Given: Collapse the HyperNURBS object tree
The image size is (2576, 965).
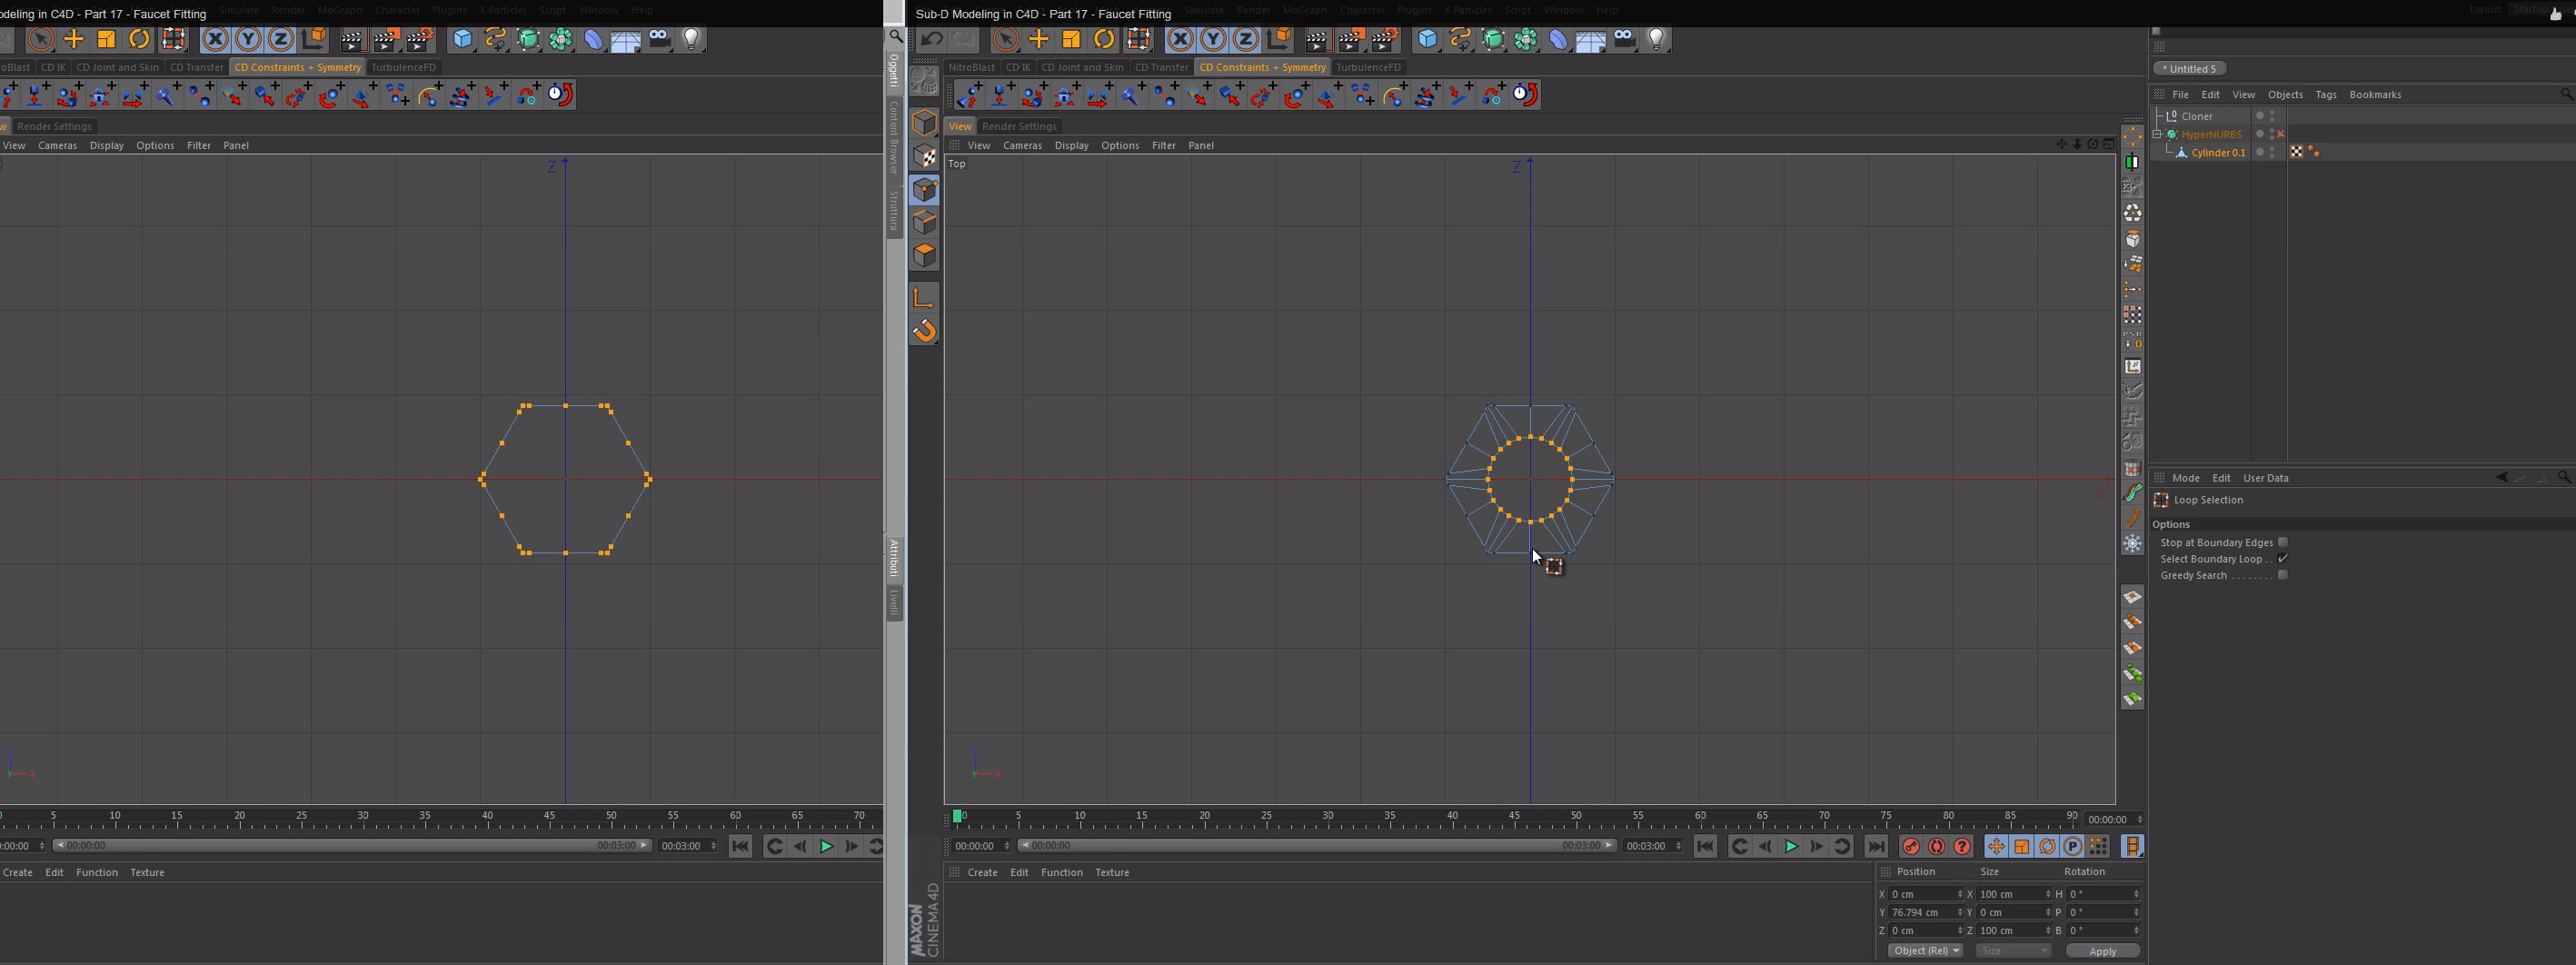Looking at the screenshot, I should coord(2157,134).
